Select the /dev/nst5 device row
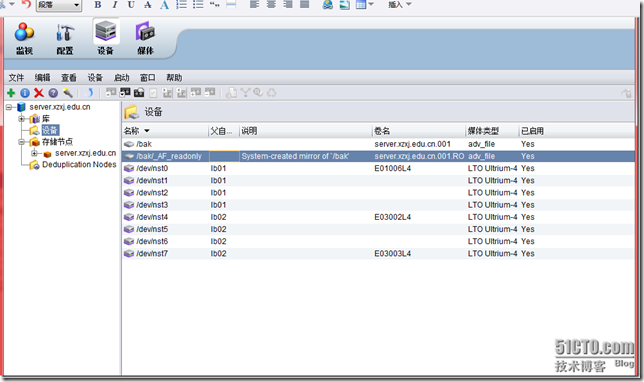This screenshot has width=644, height=382. (x=378, y=229)
